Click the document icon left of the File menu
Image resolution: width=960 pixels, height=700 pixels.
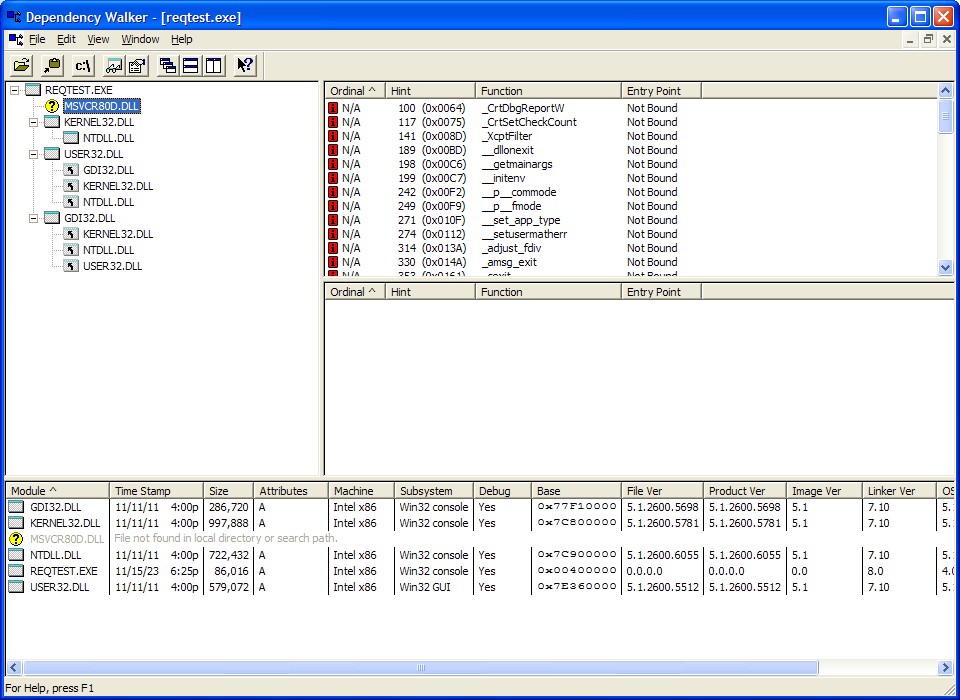[x=16, y=39]
